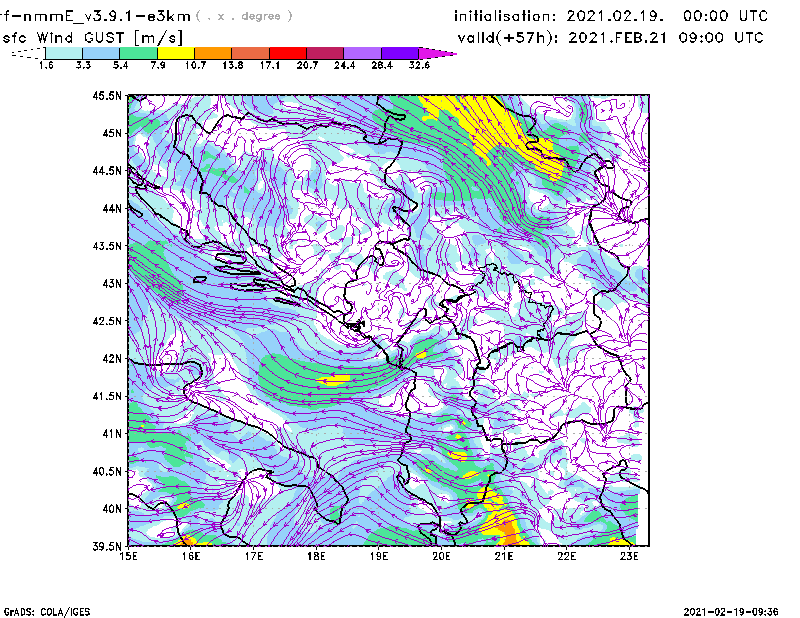Click the timestamp '2021-02-19-09:36'
The height and width of the screenshot is (618, 800).
[731, 612]
